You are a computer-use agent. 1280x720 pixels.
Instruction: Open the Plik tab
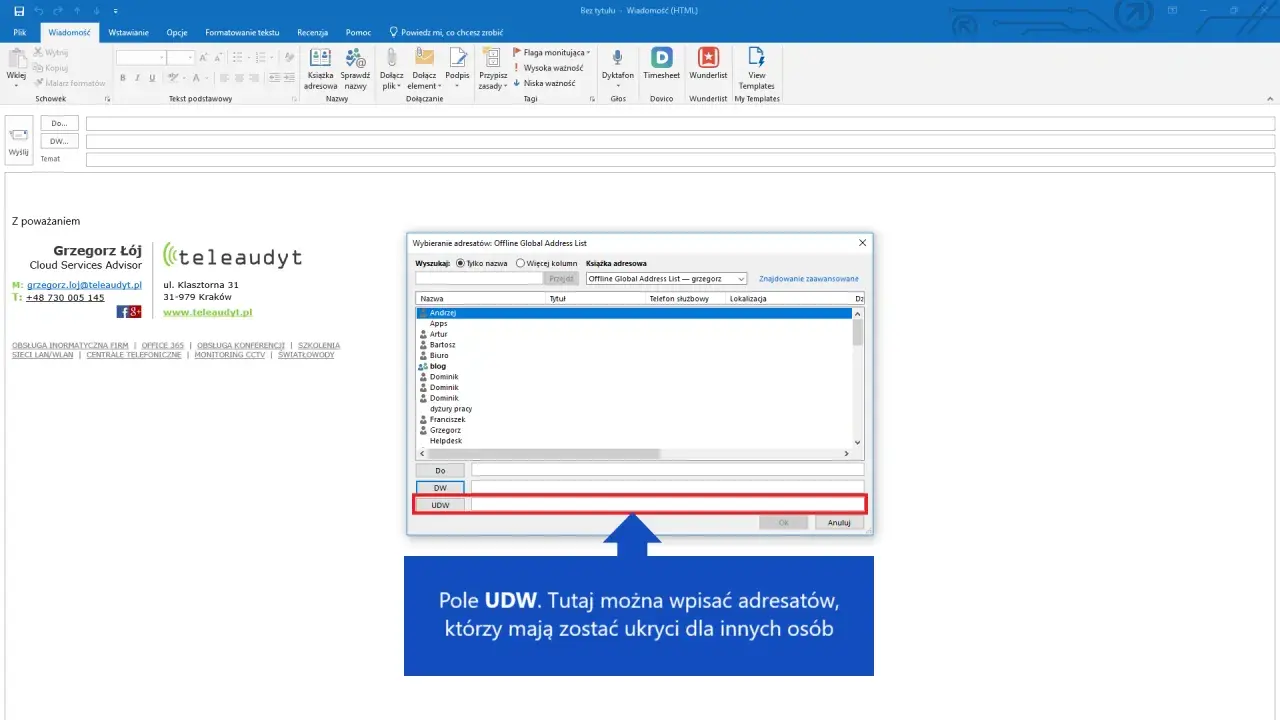click(19, 32)
